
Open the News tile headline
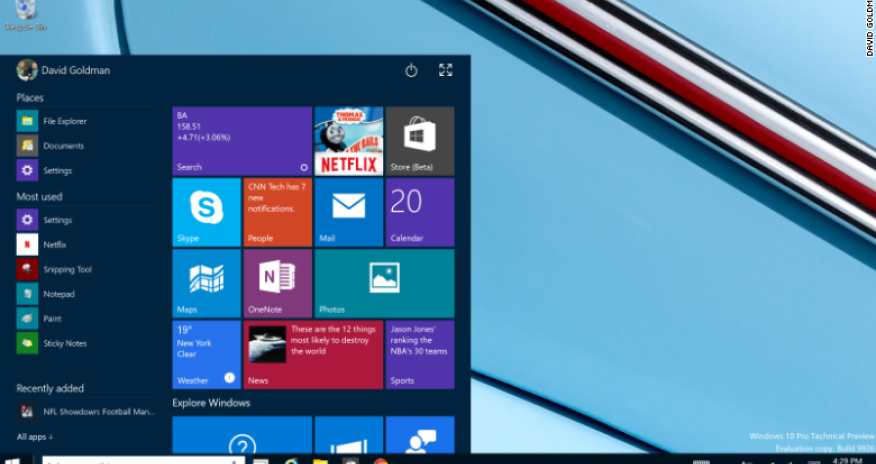pos(313,355)
